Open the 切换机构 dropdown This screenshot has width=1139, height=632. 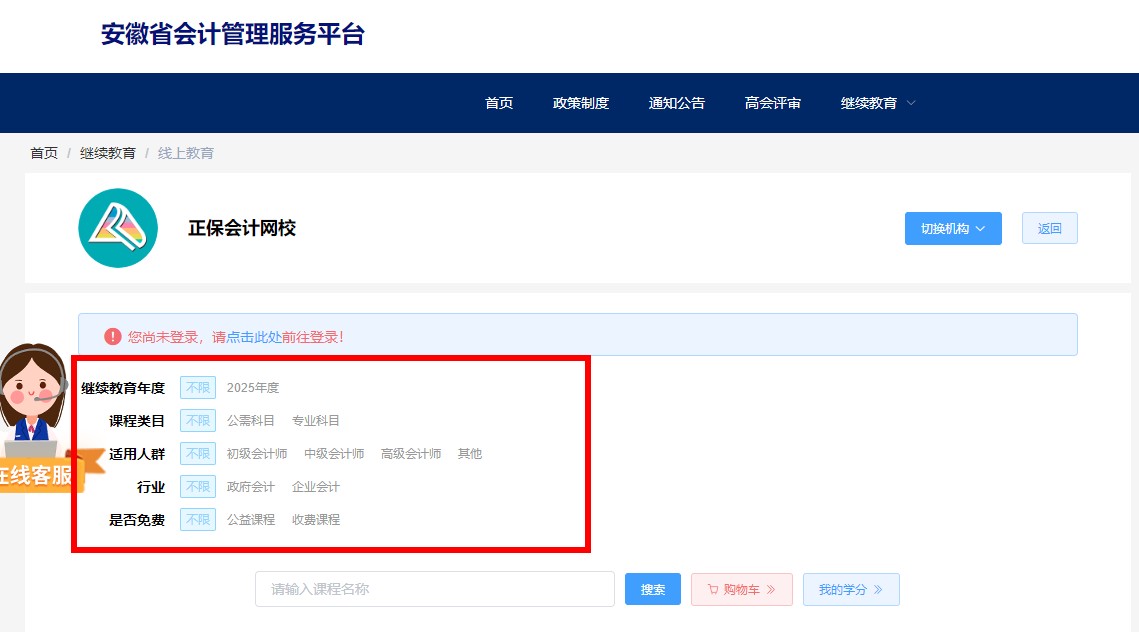(951, 228)
